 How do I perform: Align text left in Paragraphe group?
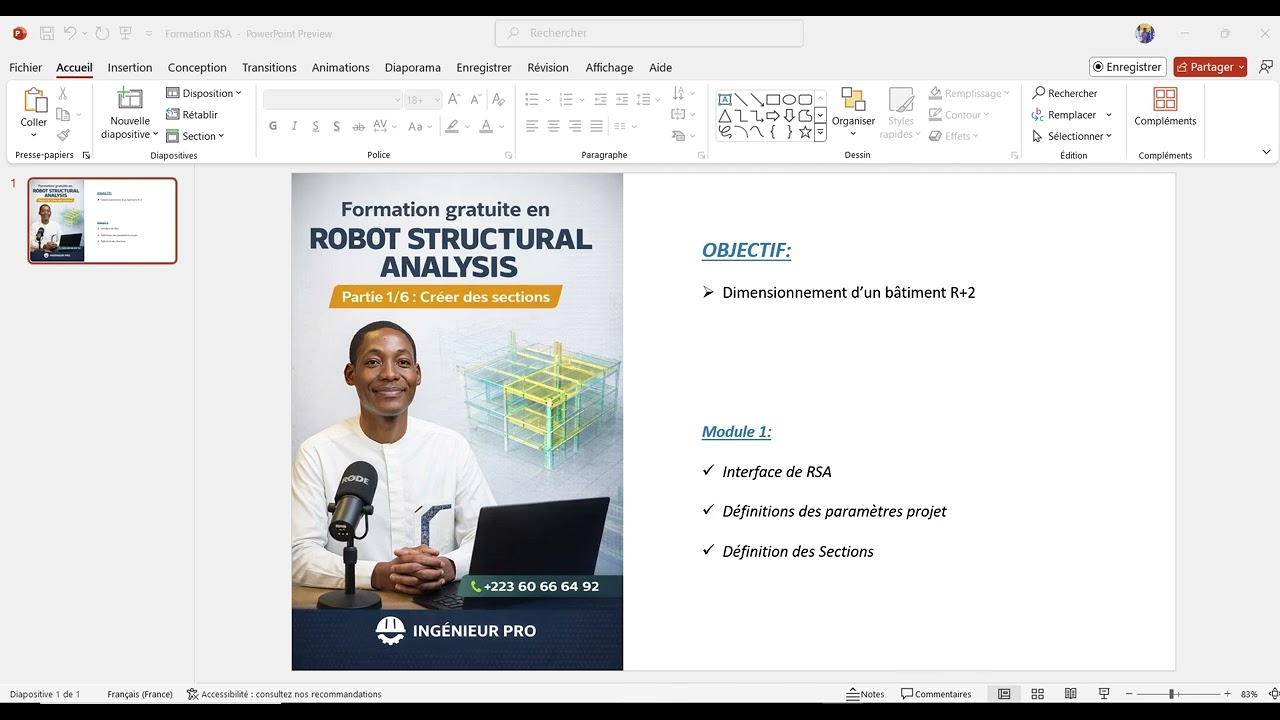[x=531, y=126]
